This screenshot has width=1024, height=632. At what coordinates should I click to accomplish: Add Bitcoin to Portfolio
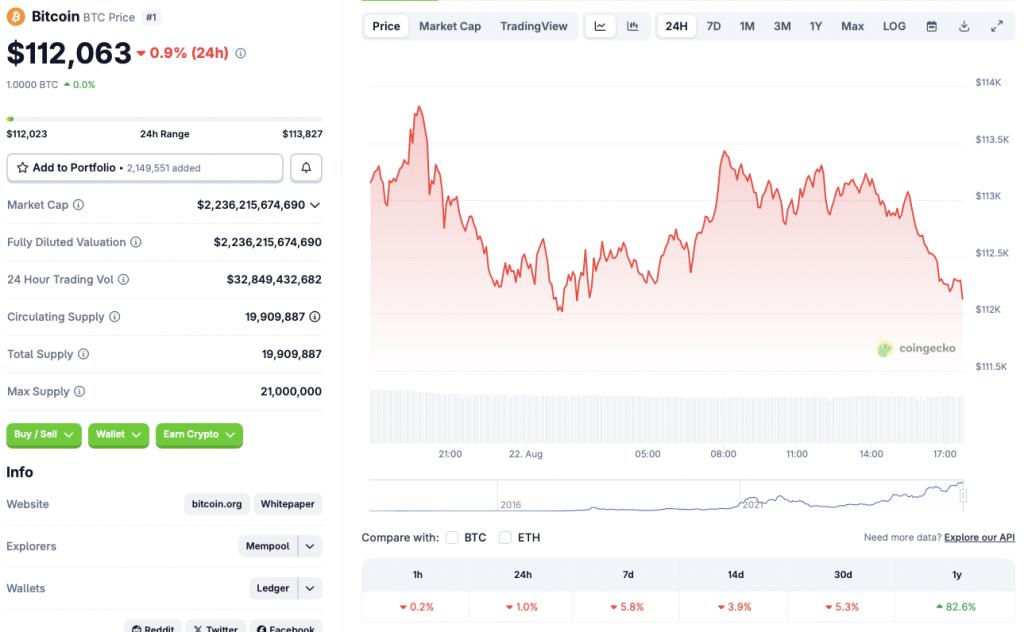coord(145,168)
